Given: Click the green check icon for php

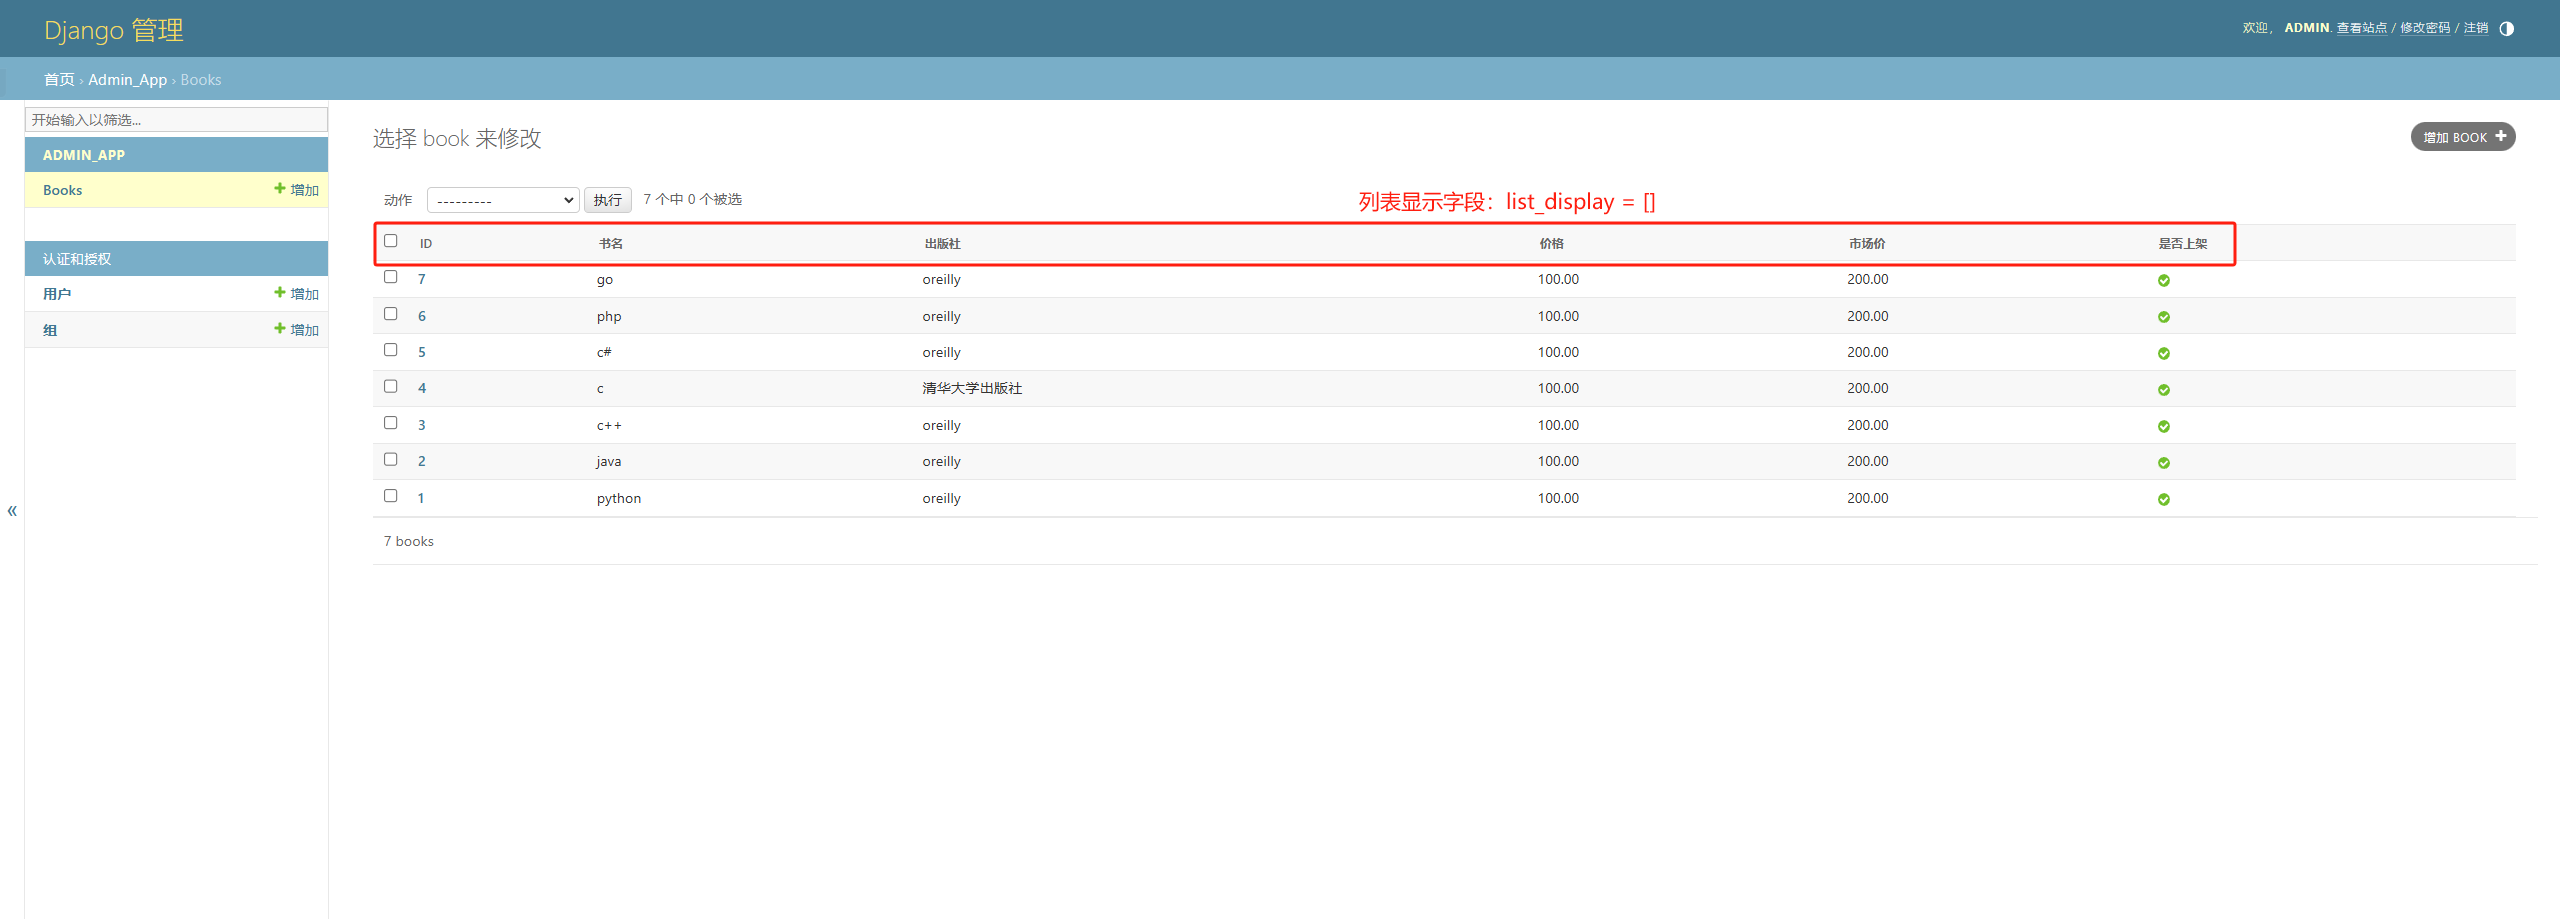Looking at the screenshot, I should coord(2163,317).
